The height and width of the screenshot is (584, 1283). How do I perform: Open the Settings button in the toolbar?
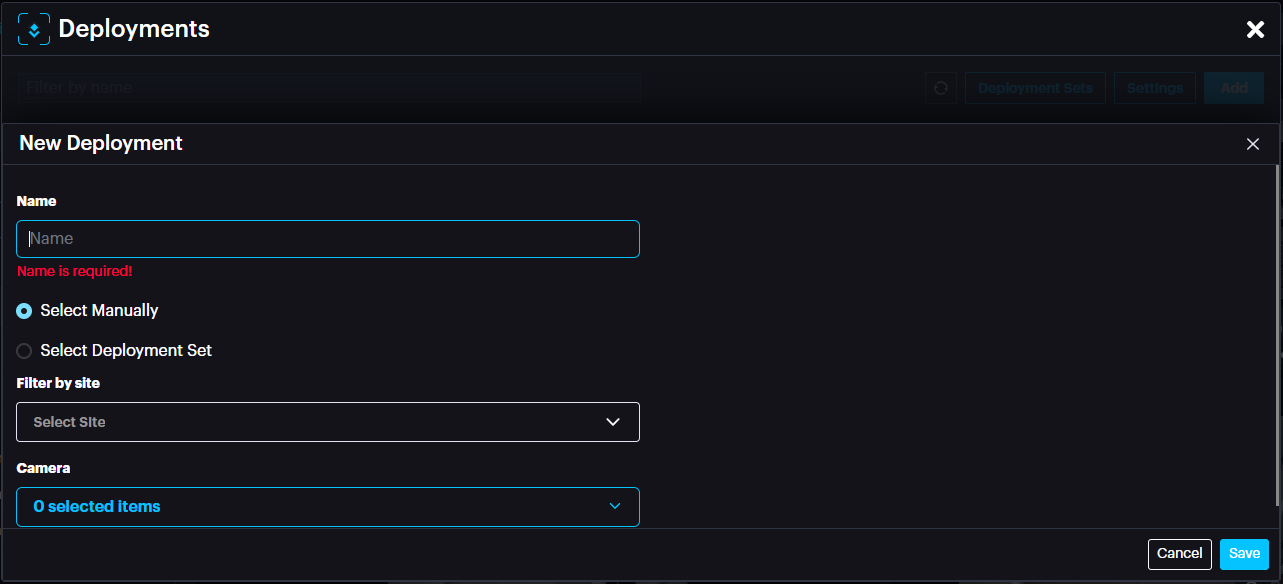(x=1155, y=88)
